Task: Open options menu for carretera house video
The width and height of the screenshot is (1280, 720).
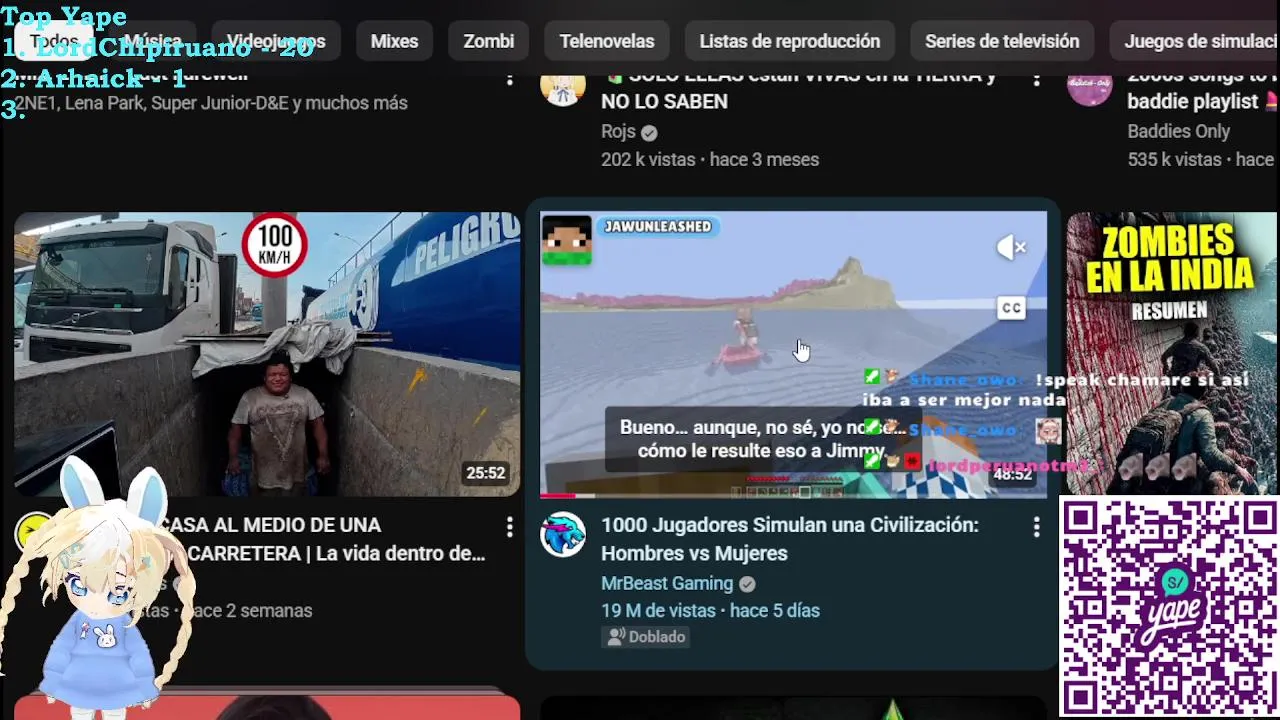Action: 509,526
